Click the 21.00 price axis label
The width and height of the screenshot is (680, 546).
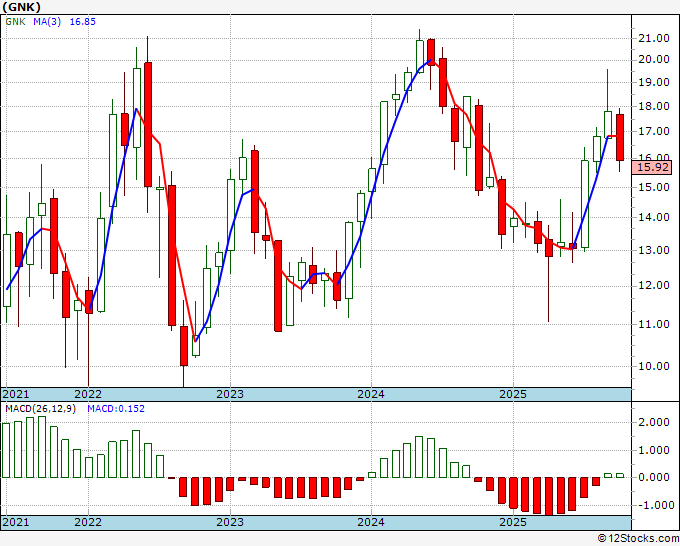coord(654,38)
